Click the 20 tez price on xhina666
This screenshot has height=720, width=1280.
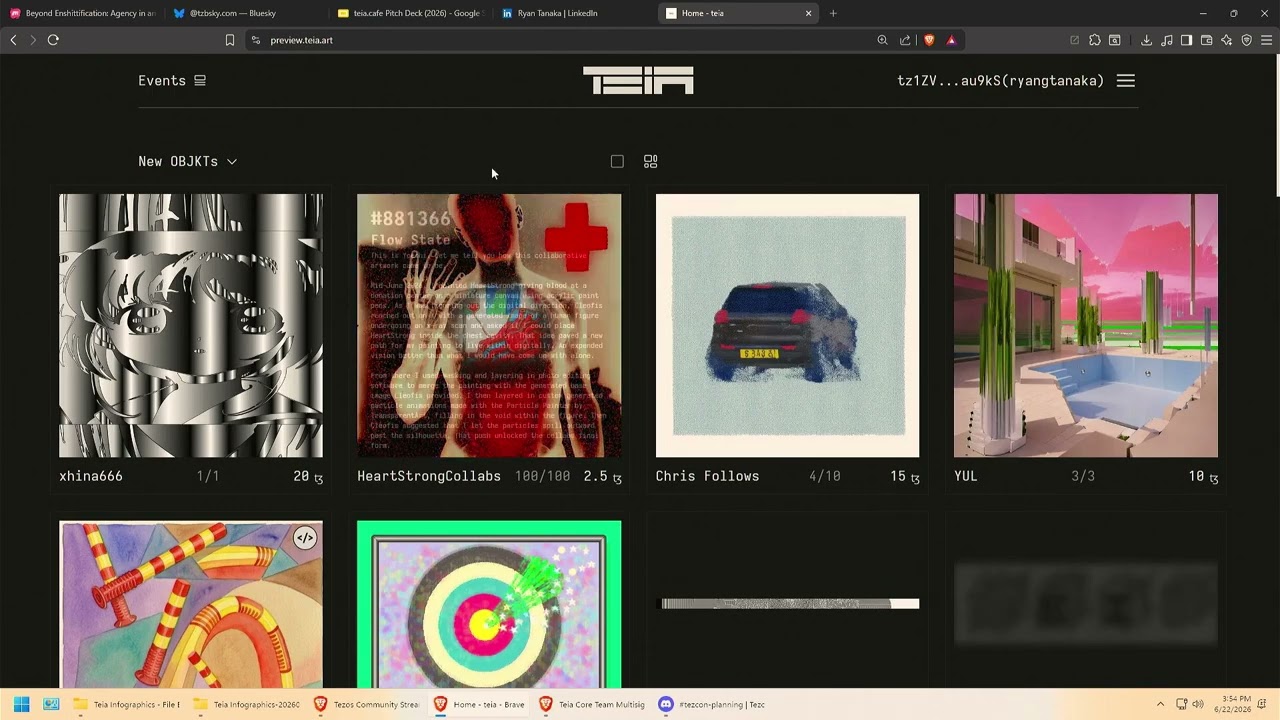coord(308,477)
